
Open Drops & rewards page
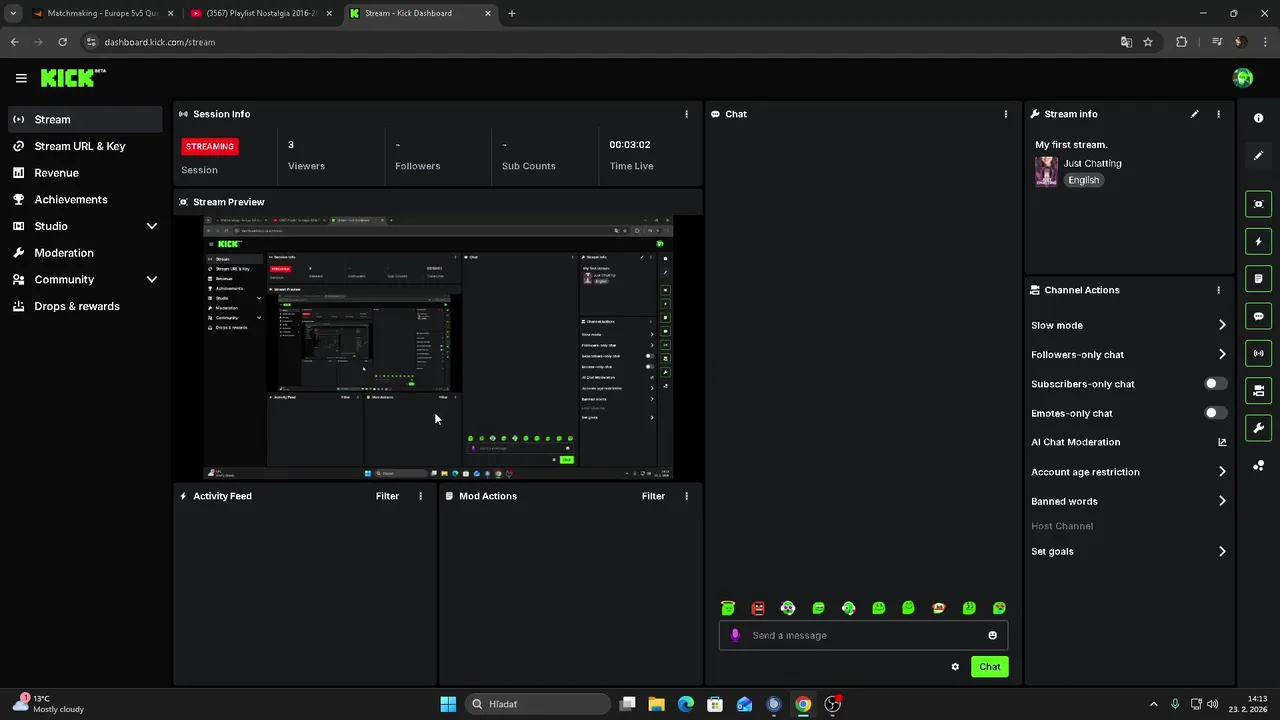click(85, 306)
